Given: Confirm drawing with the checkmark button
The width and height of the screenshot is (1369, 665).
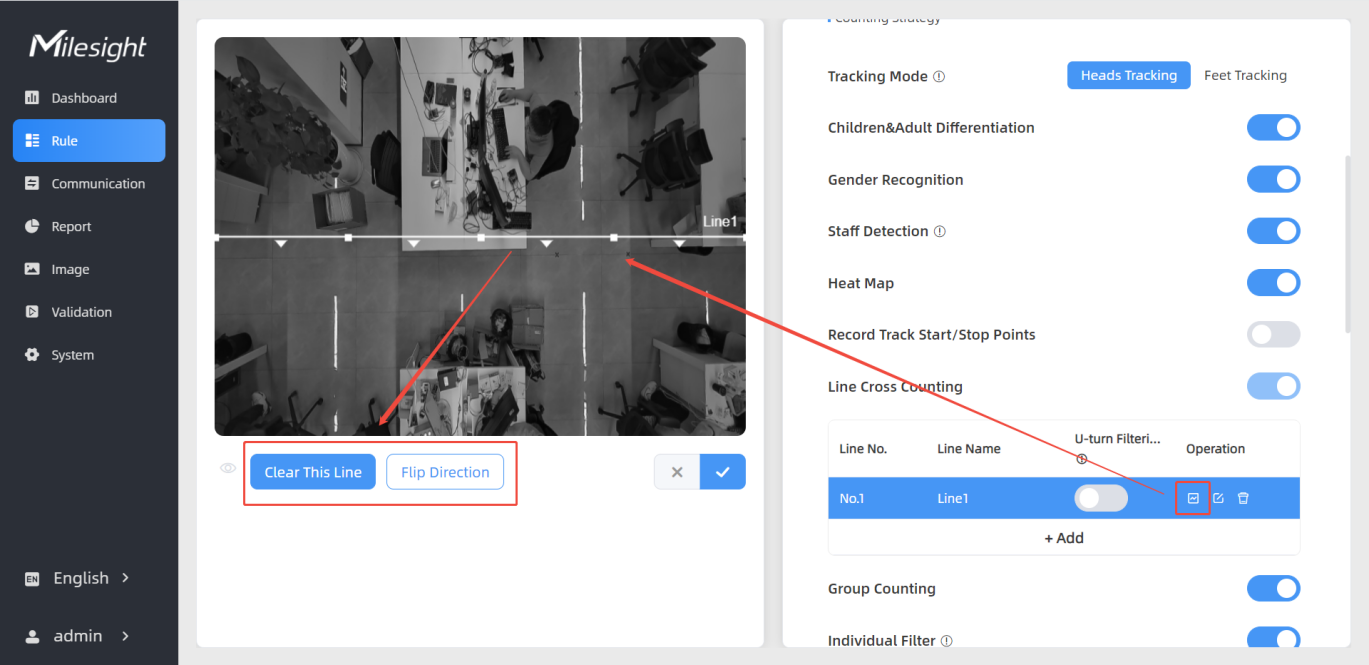Looking at the screenshot, I should (723, 472).
